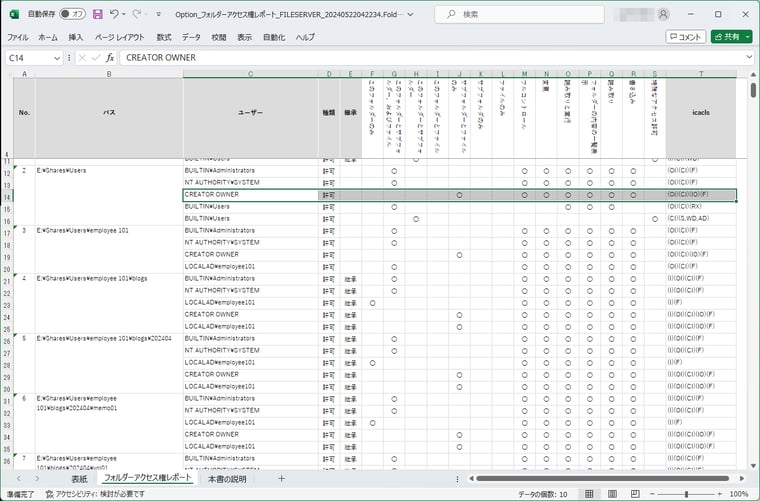Screen dimensions: 760x501
Task: Expand the 共有 button dropdown arrow
Action: point(748,37)
